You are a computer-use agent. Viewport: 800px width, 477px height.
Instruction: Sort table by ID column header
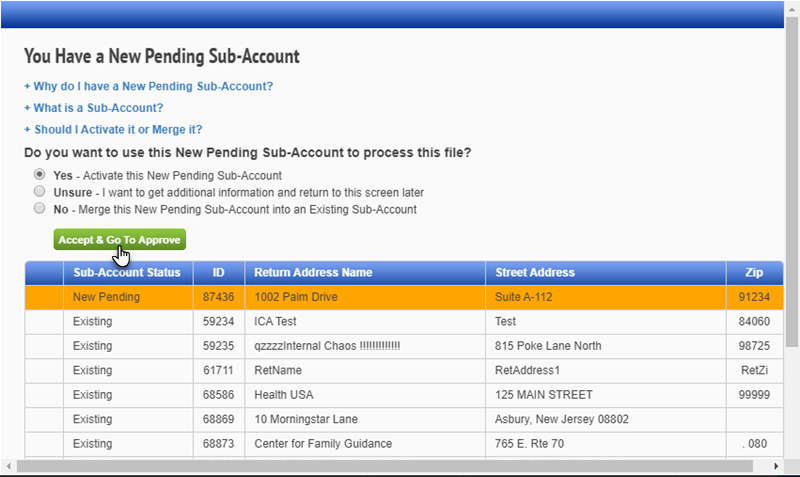click(x=218, y=272)
